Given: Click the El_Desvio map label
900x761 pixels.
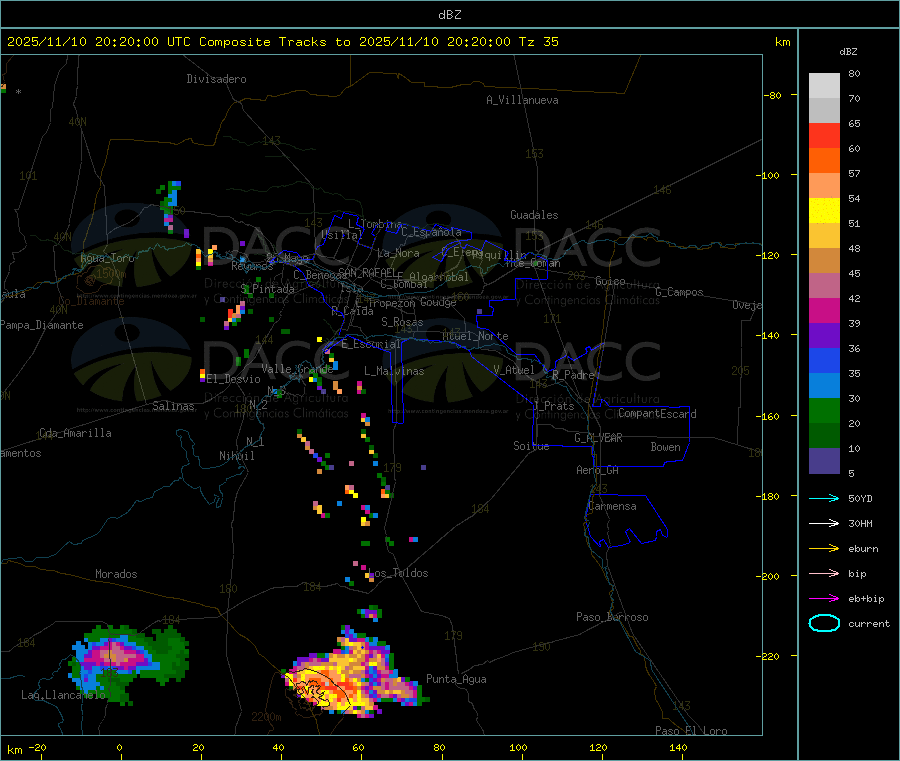Looking at the screenshot, I should 234,379.
